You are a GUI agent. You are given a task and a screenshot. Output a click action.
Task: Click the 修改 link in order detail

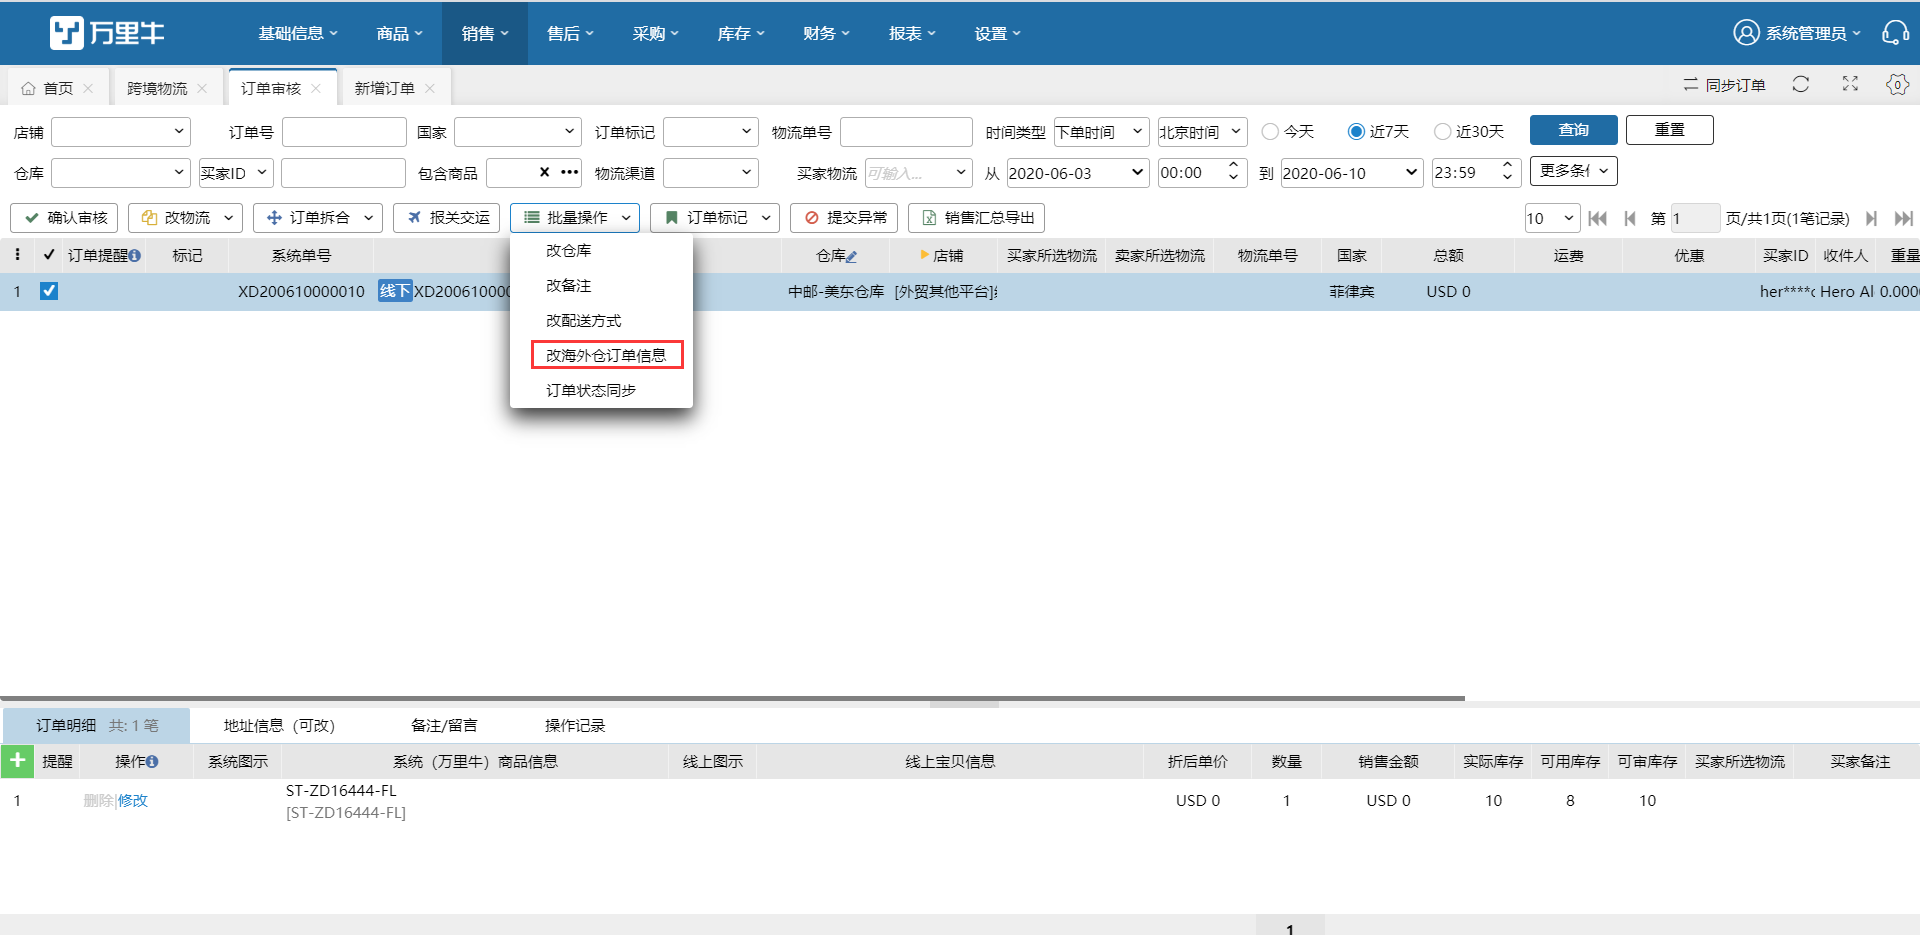(133, 800)
